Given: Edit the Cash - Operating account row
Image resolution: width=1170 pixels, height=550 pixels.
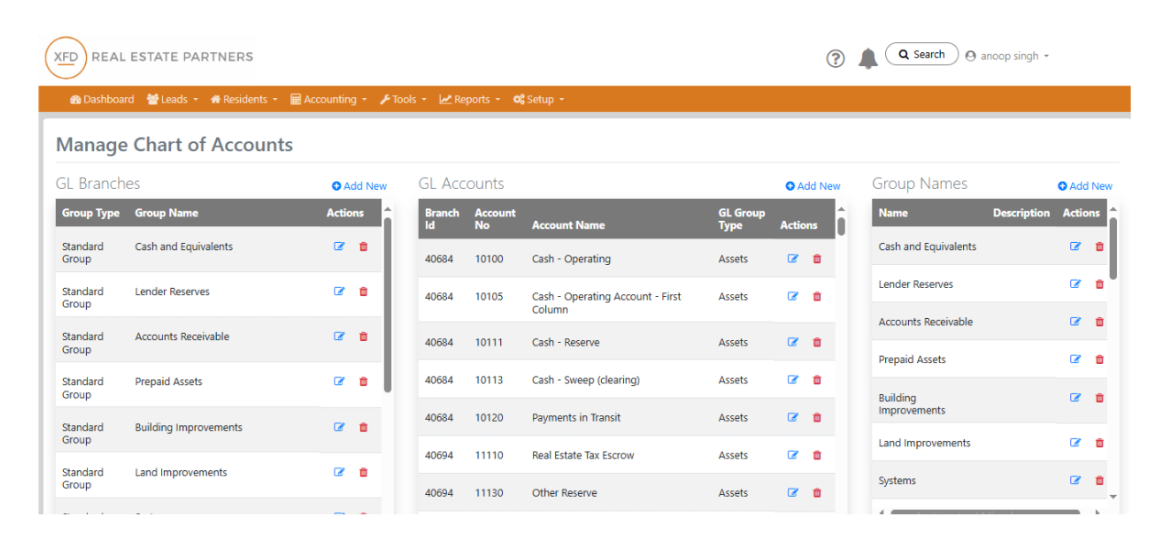Looking at the screenshot, I should [793, 259].
